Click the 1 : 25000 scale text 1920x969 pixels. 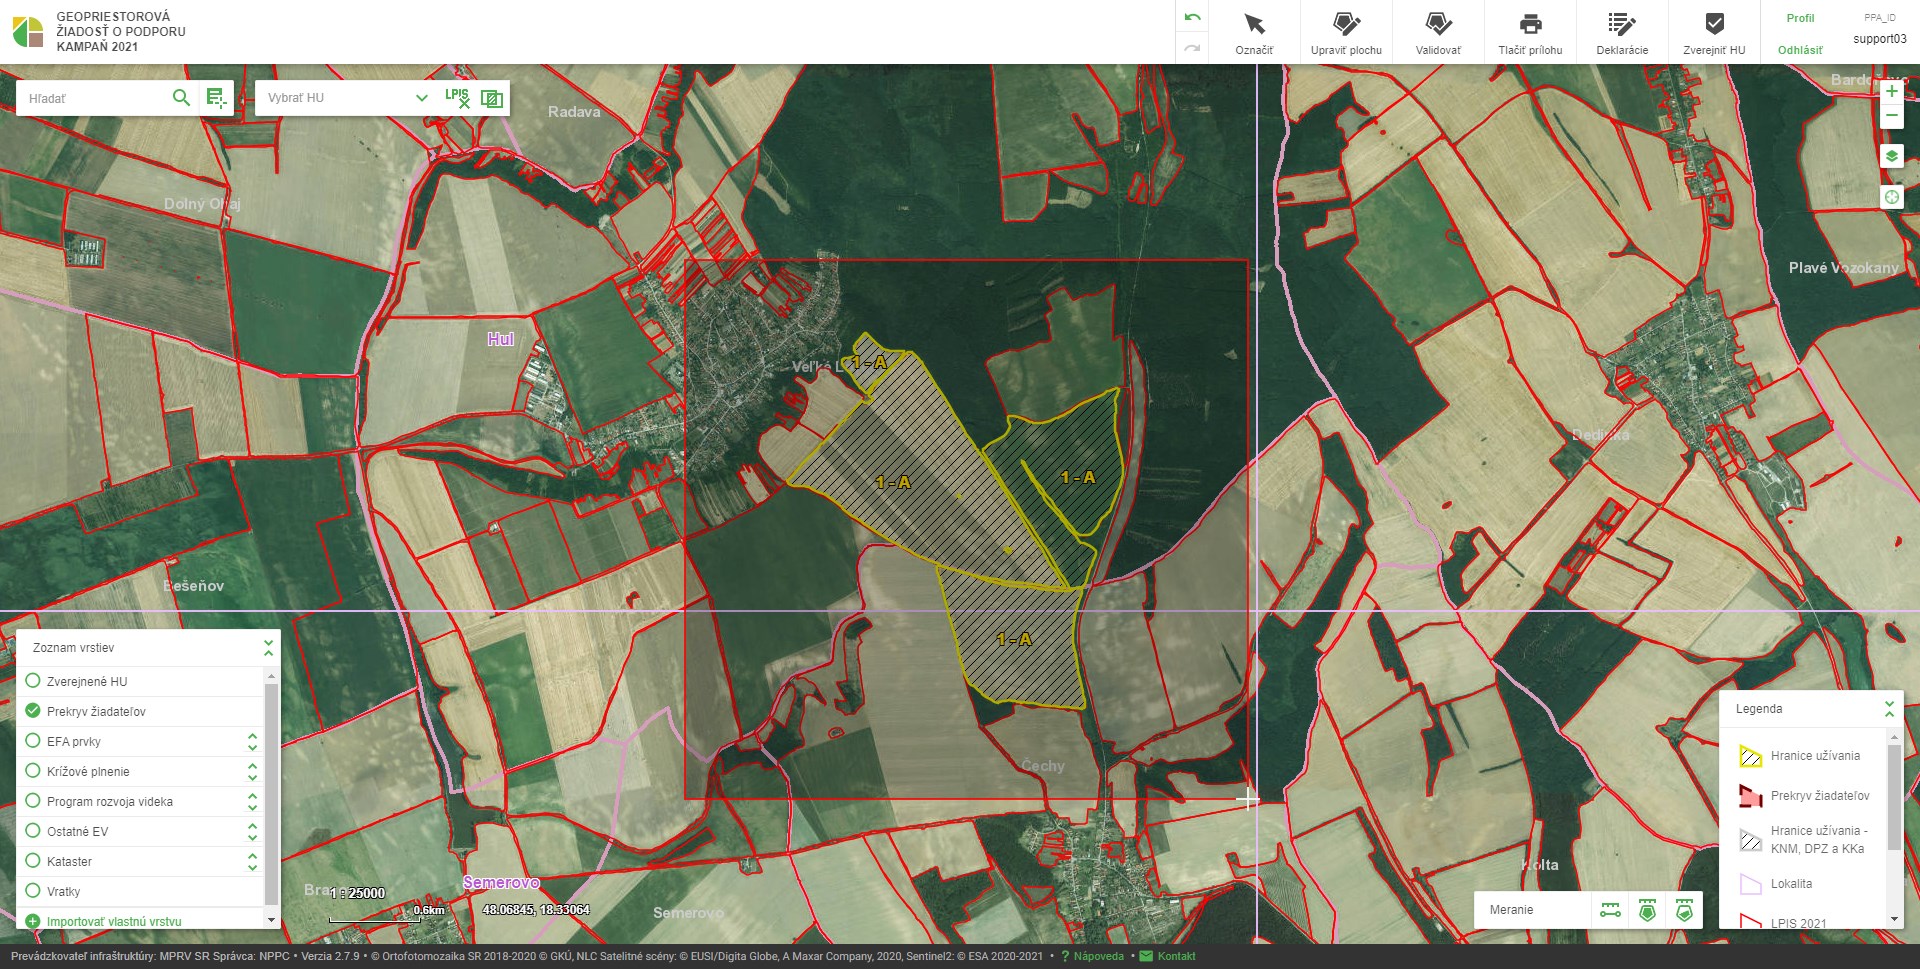357,893
